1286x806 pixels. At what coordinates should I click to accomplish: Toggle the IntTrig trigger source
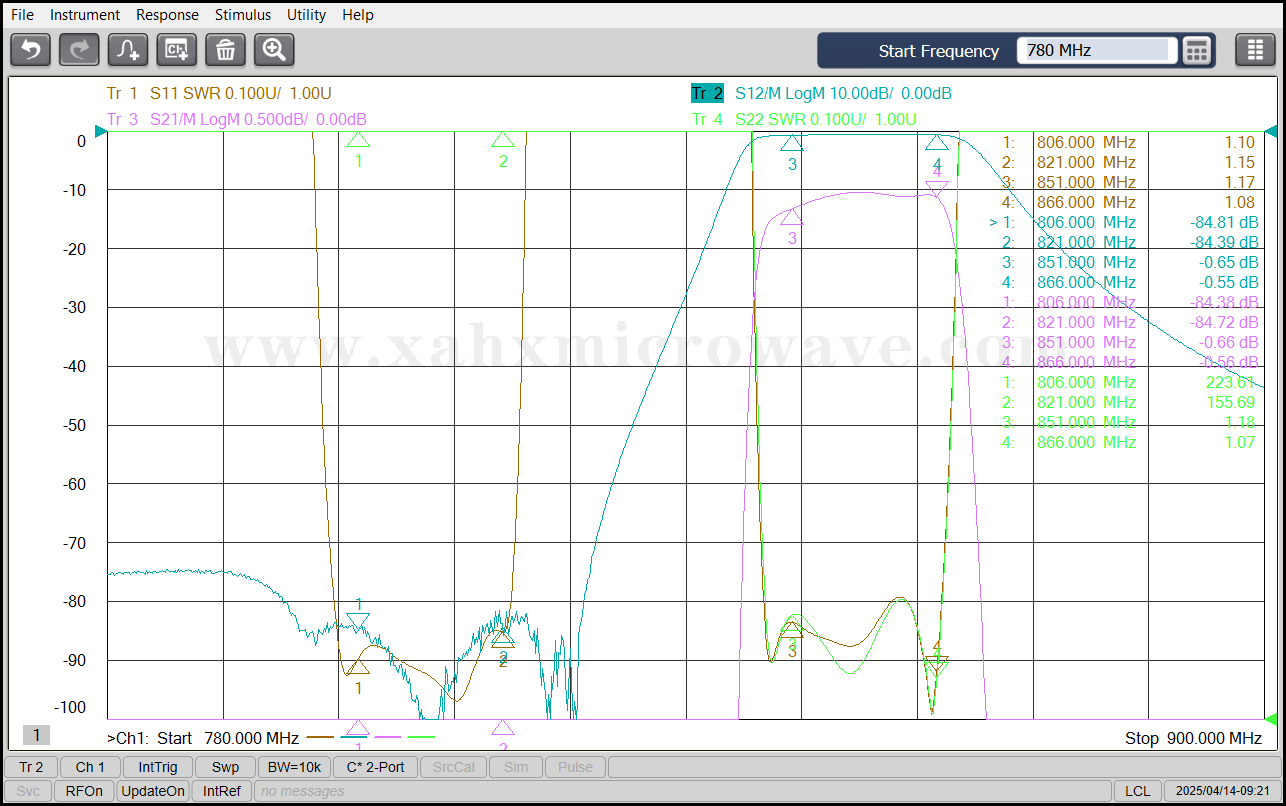(x=158, y=767)
